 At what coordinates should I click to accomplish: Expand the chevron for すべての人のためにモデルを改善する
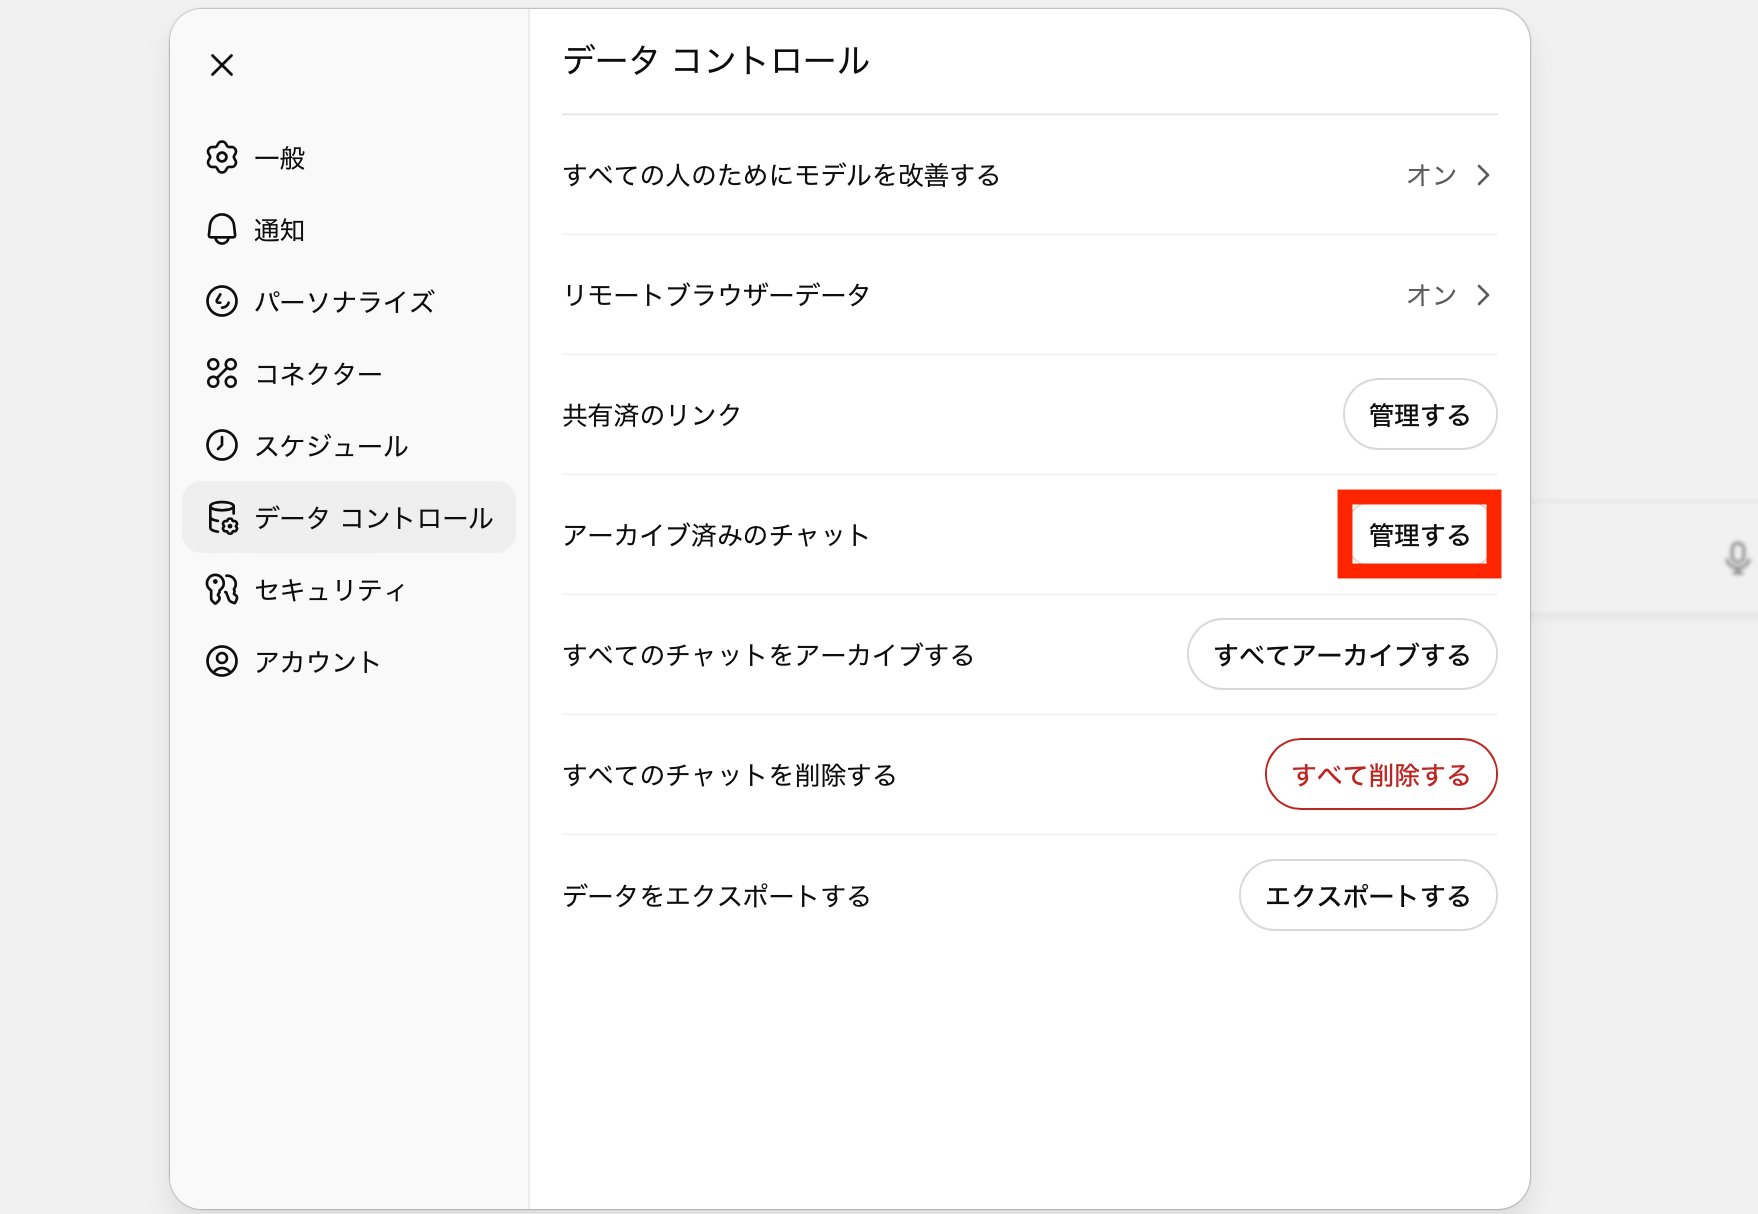(x=1484, y=176)
